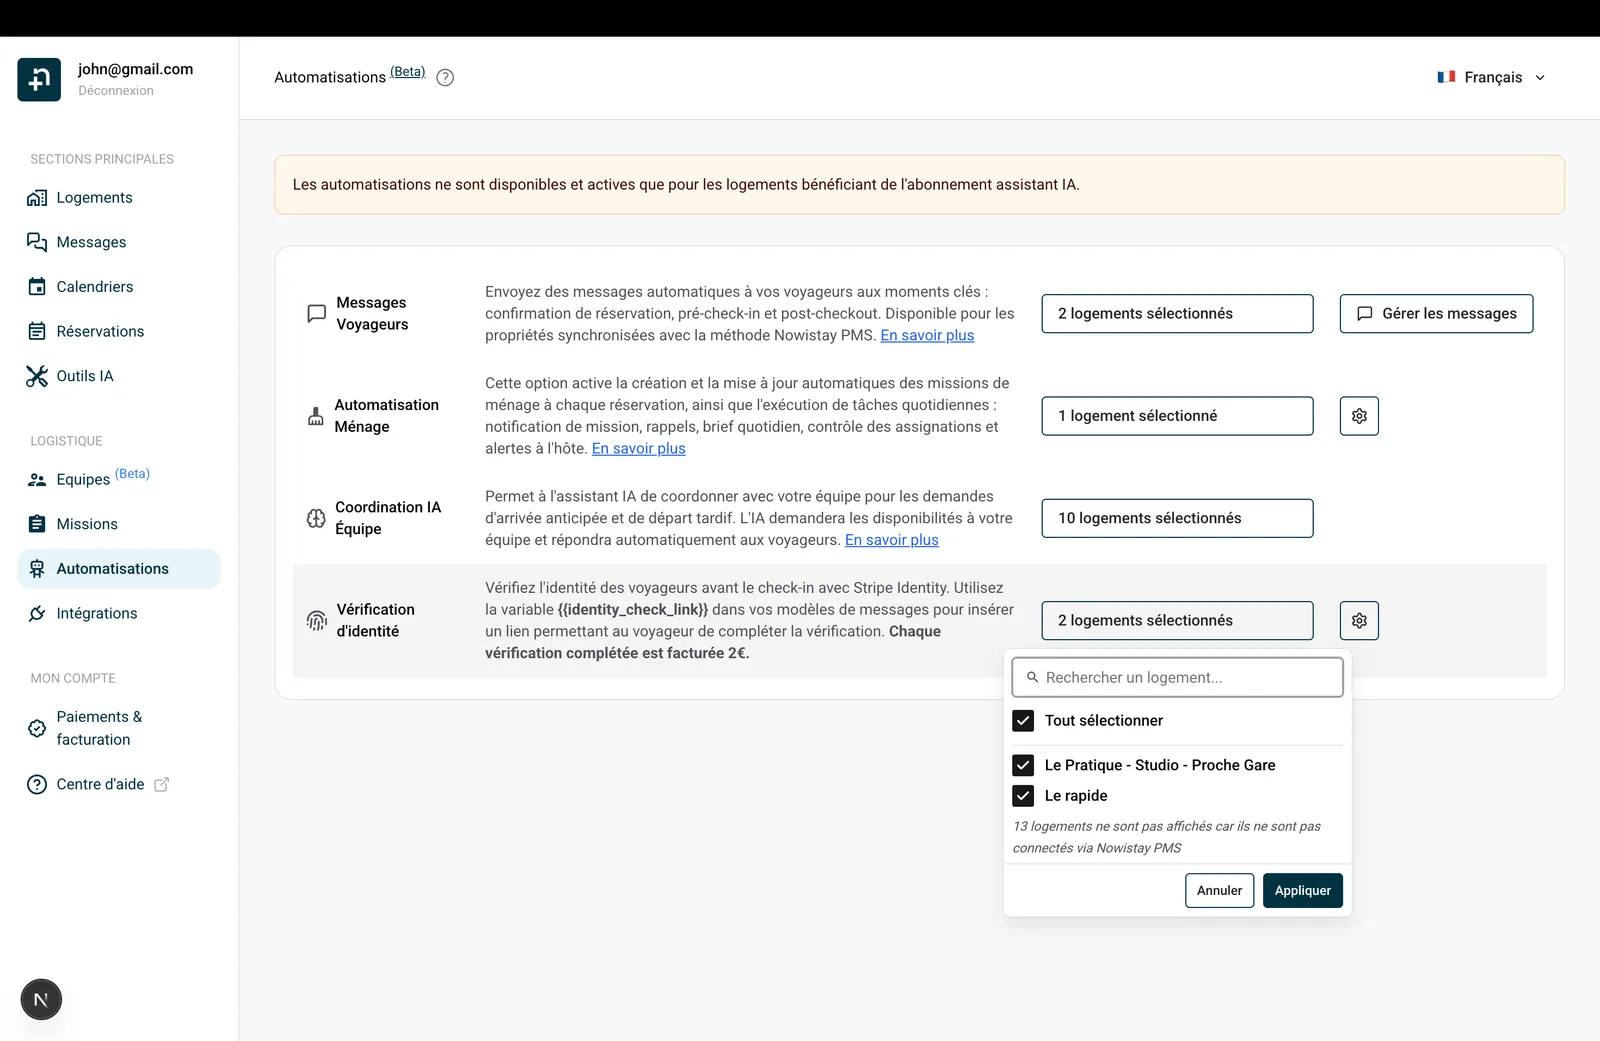Open Vérification d'identité settings gear
1600x1041 pixels.
click(1359, 621)
